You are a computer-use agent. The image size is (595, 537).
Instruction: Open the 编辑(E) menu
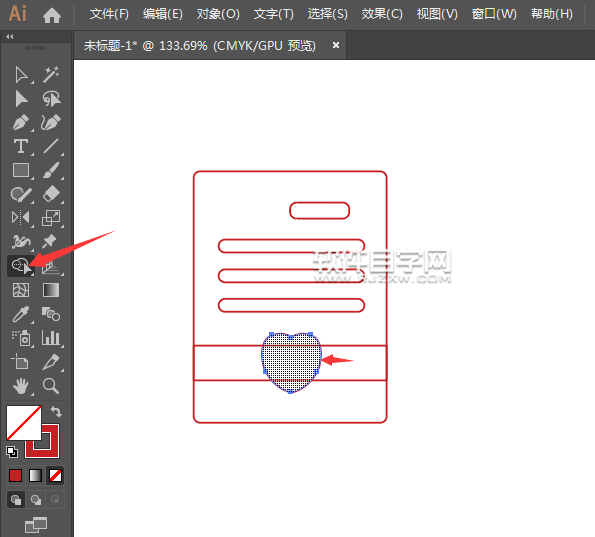coord(162,14)
